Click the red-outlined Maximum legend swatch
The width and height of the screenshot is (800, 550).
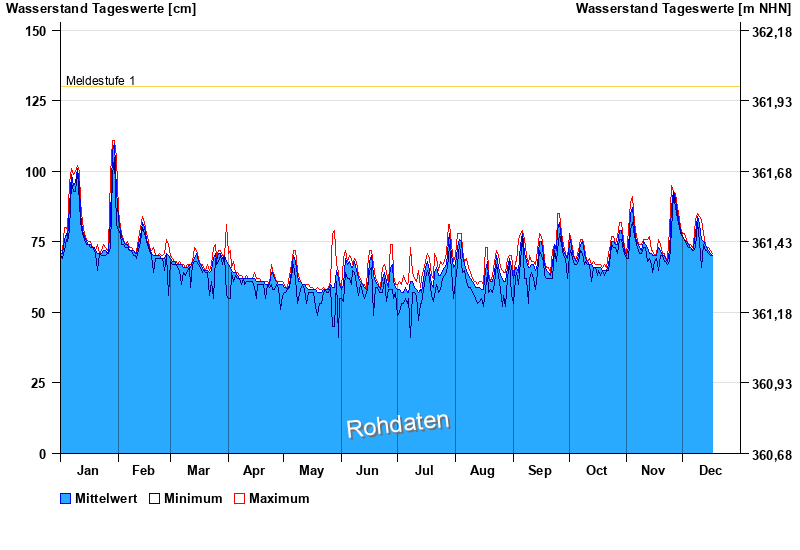click(239, 498)
